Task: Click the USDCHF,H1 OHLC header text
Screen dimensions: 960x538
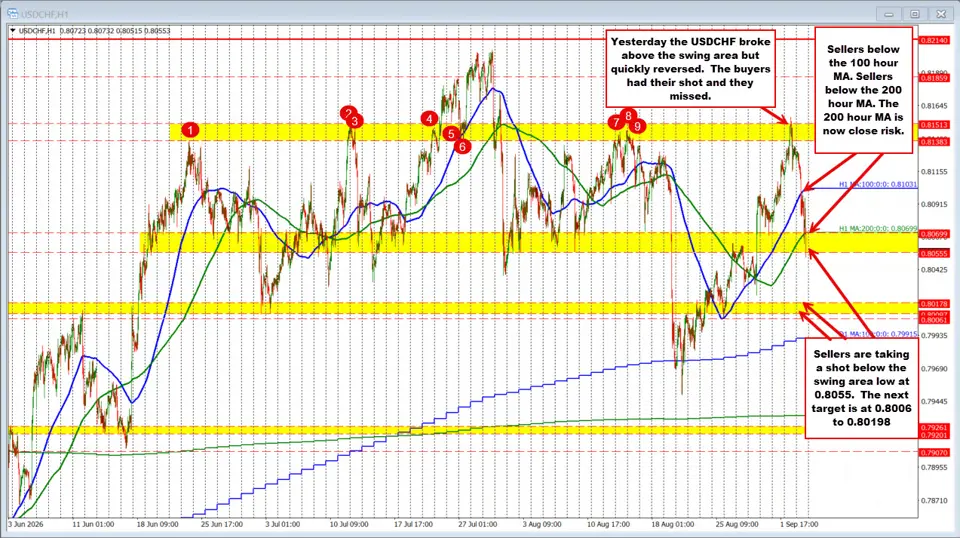Action: click(95, 31)
